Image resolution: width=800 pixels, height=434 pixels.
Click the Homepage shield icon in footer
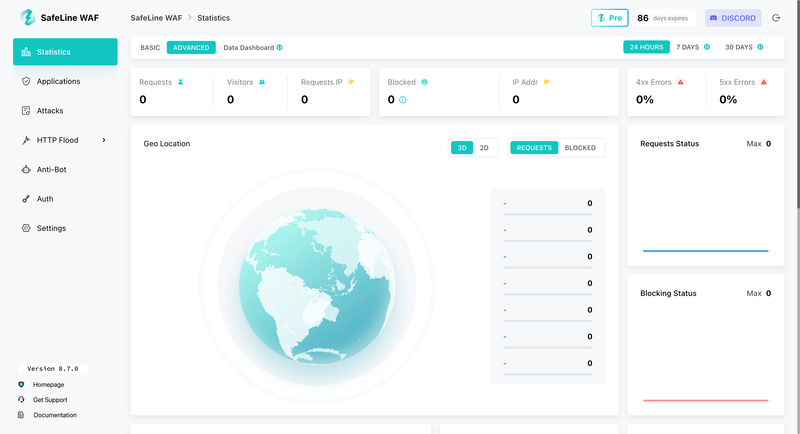point(21,385)
